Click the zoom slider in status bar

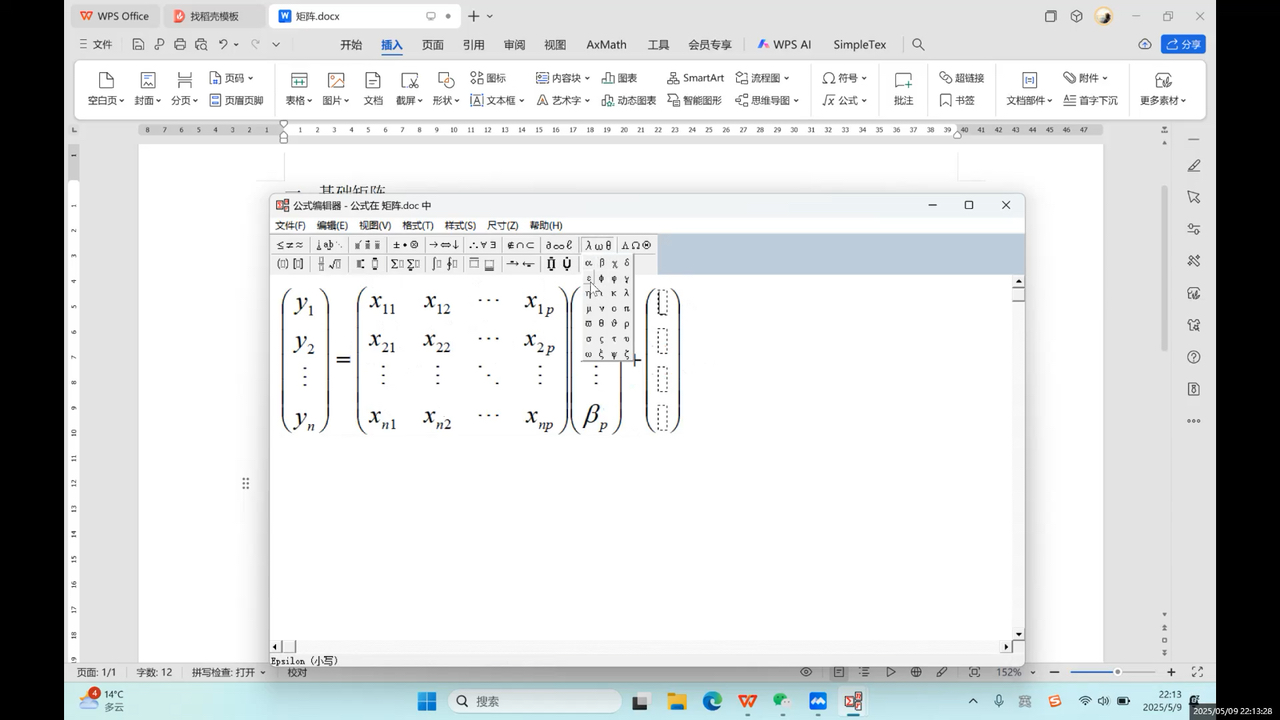[1117, 672]
